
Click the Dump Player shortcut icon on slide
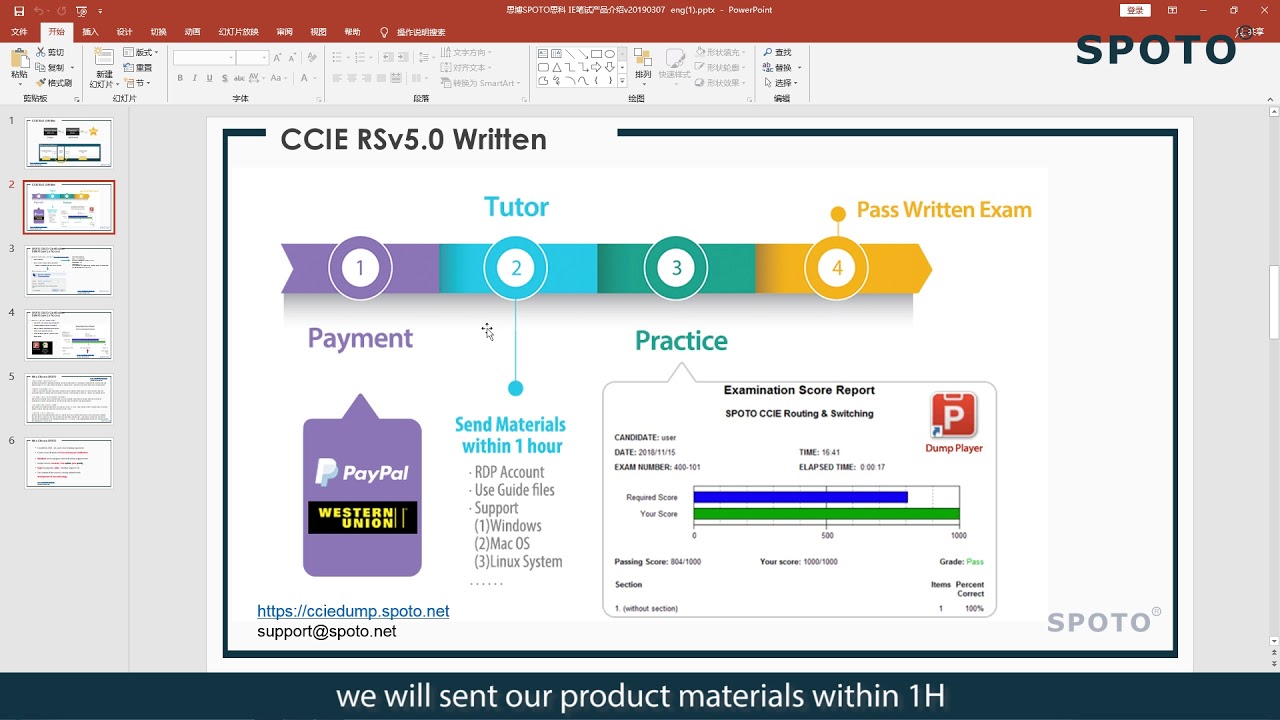coord(954,423)
